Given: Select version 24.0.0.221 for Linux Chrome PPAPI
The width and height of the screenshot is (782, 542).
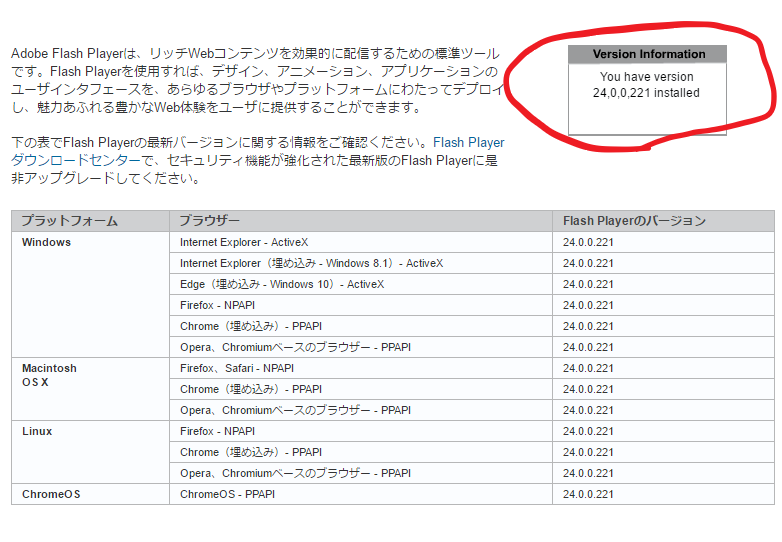Looking at the screenshot, I should click(663, 452).
